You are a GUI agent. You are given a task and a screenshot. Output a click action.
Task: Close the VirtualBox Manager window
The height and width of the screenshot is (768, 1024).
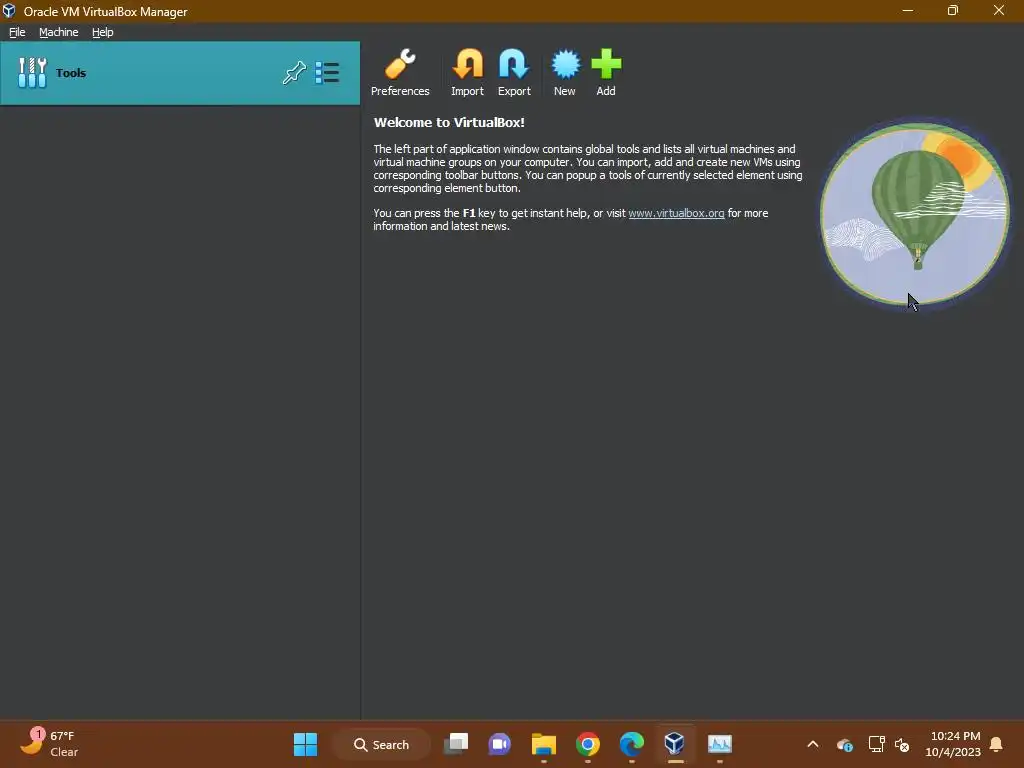[999, 10]
